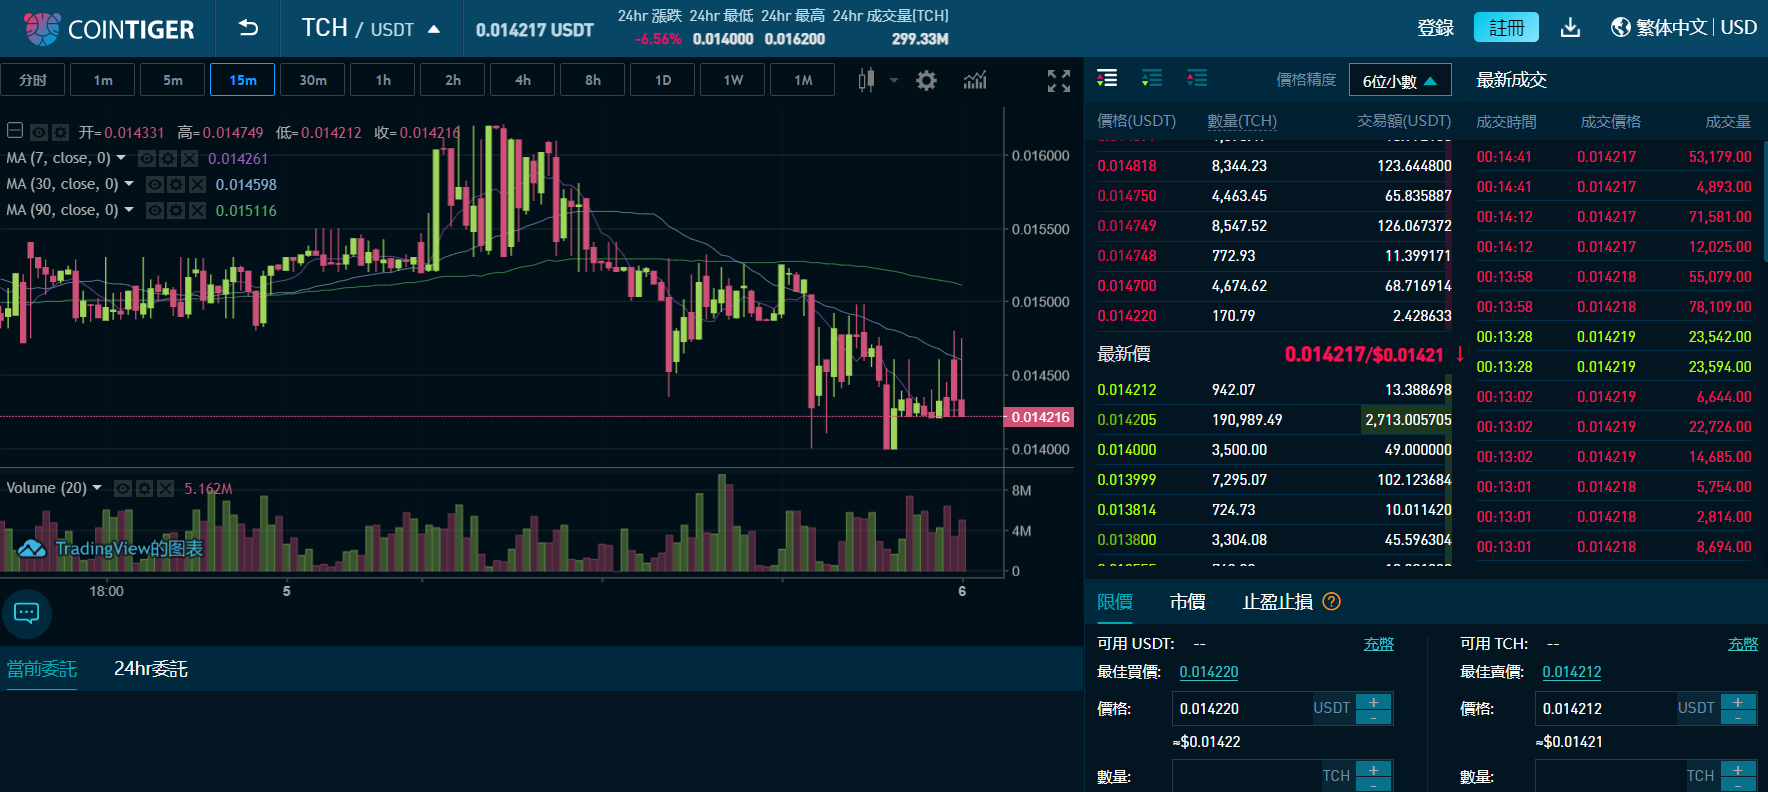Select the 15m timeframe
This screenshot has height=792, width=1768.
click(243, 80)
